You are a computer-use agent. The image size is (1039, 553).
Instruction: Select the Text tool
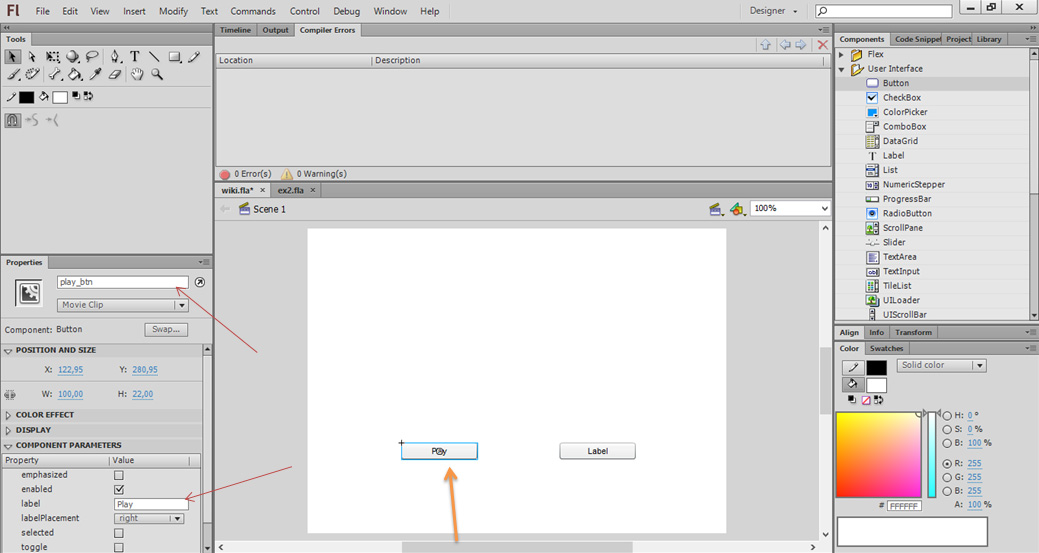135,57
